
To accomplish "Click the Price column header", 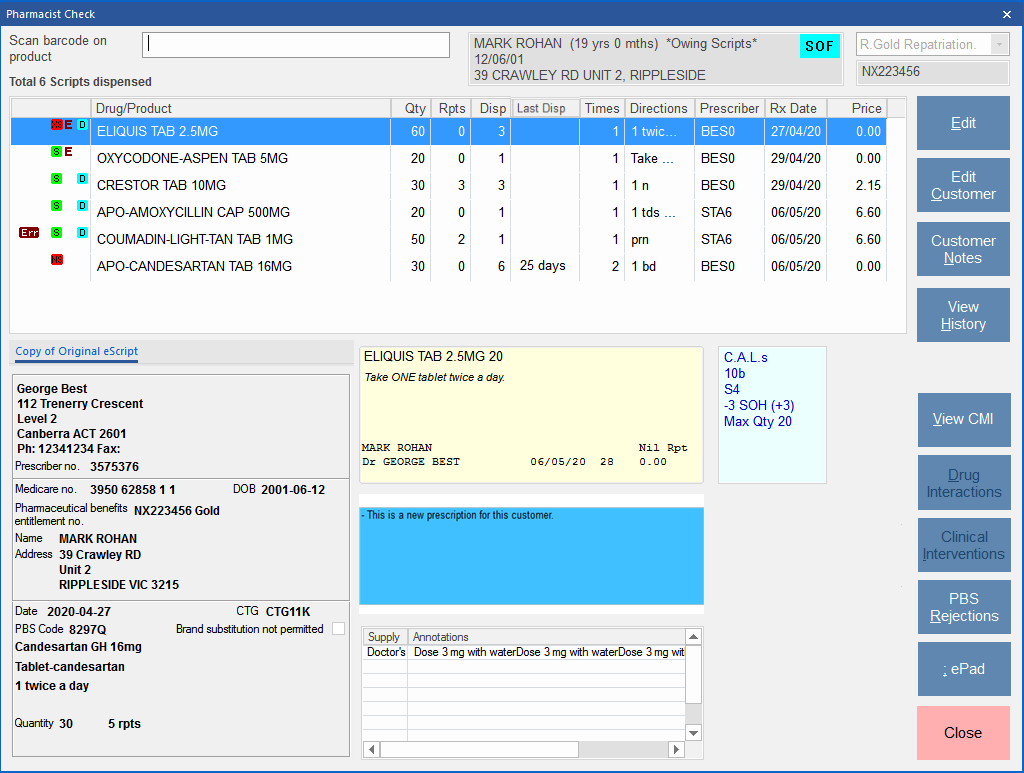I will 857,108.
